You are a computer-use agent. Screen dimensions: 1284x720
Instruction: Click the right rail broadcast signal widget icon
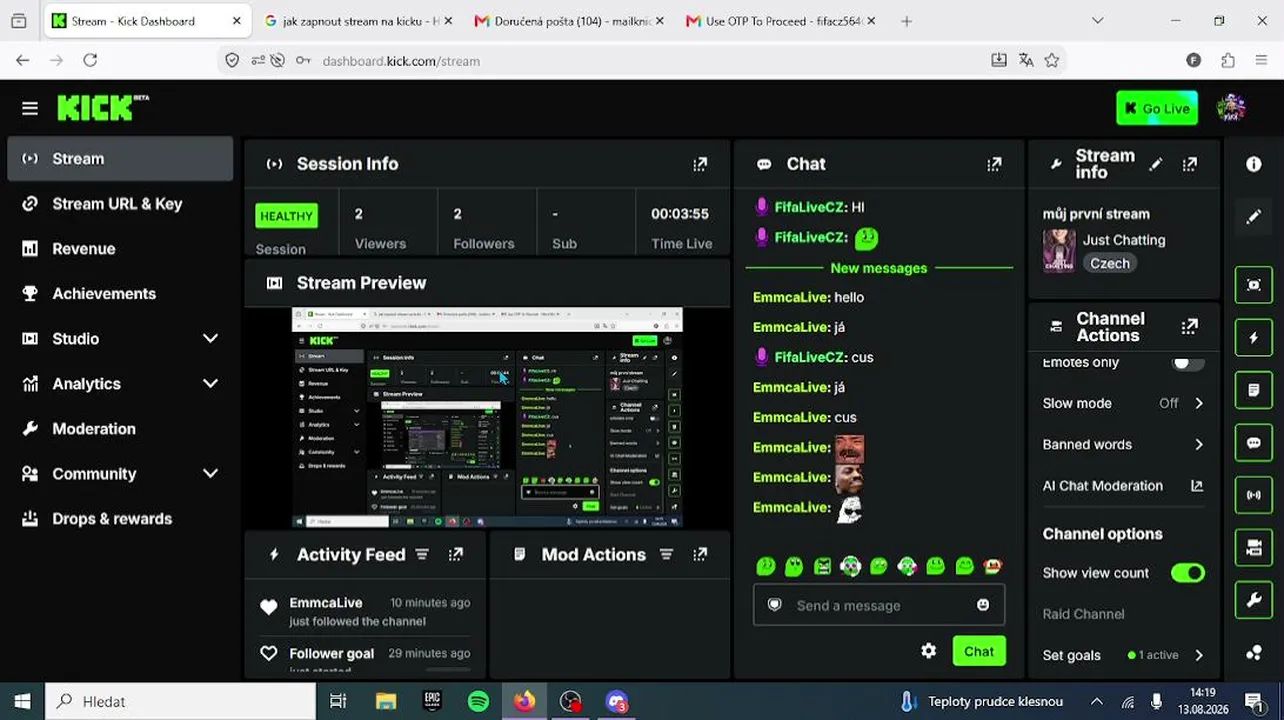pos(1254,494)
